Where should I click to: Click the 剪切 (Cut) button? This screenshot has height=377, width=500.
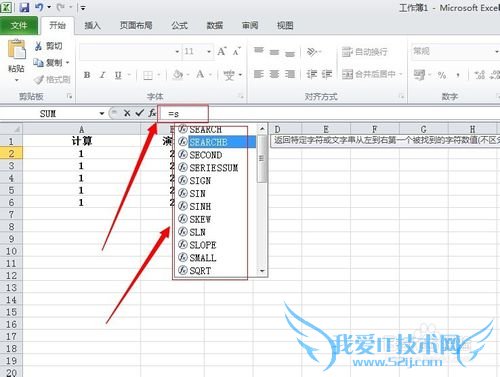coord(49,46)
